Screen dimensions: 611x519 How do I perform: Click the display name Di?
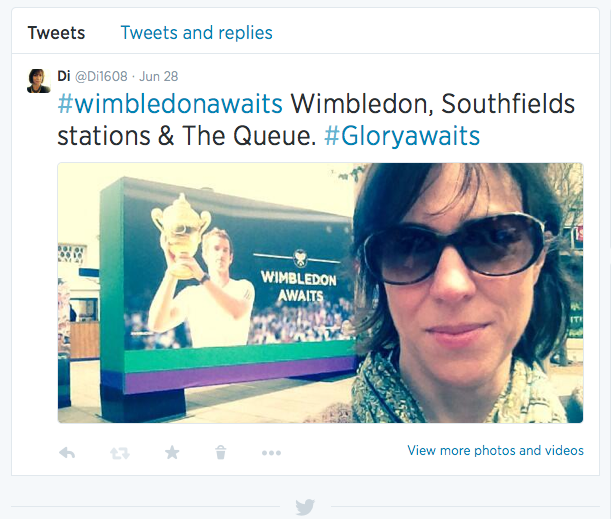pos(64,77)
